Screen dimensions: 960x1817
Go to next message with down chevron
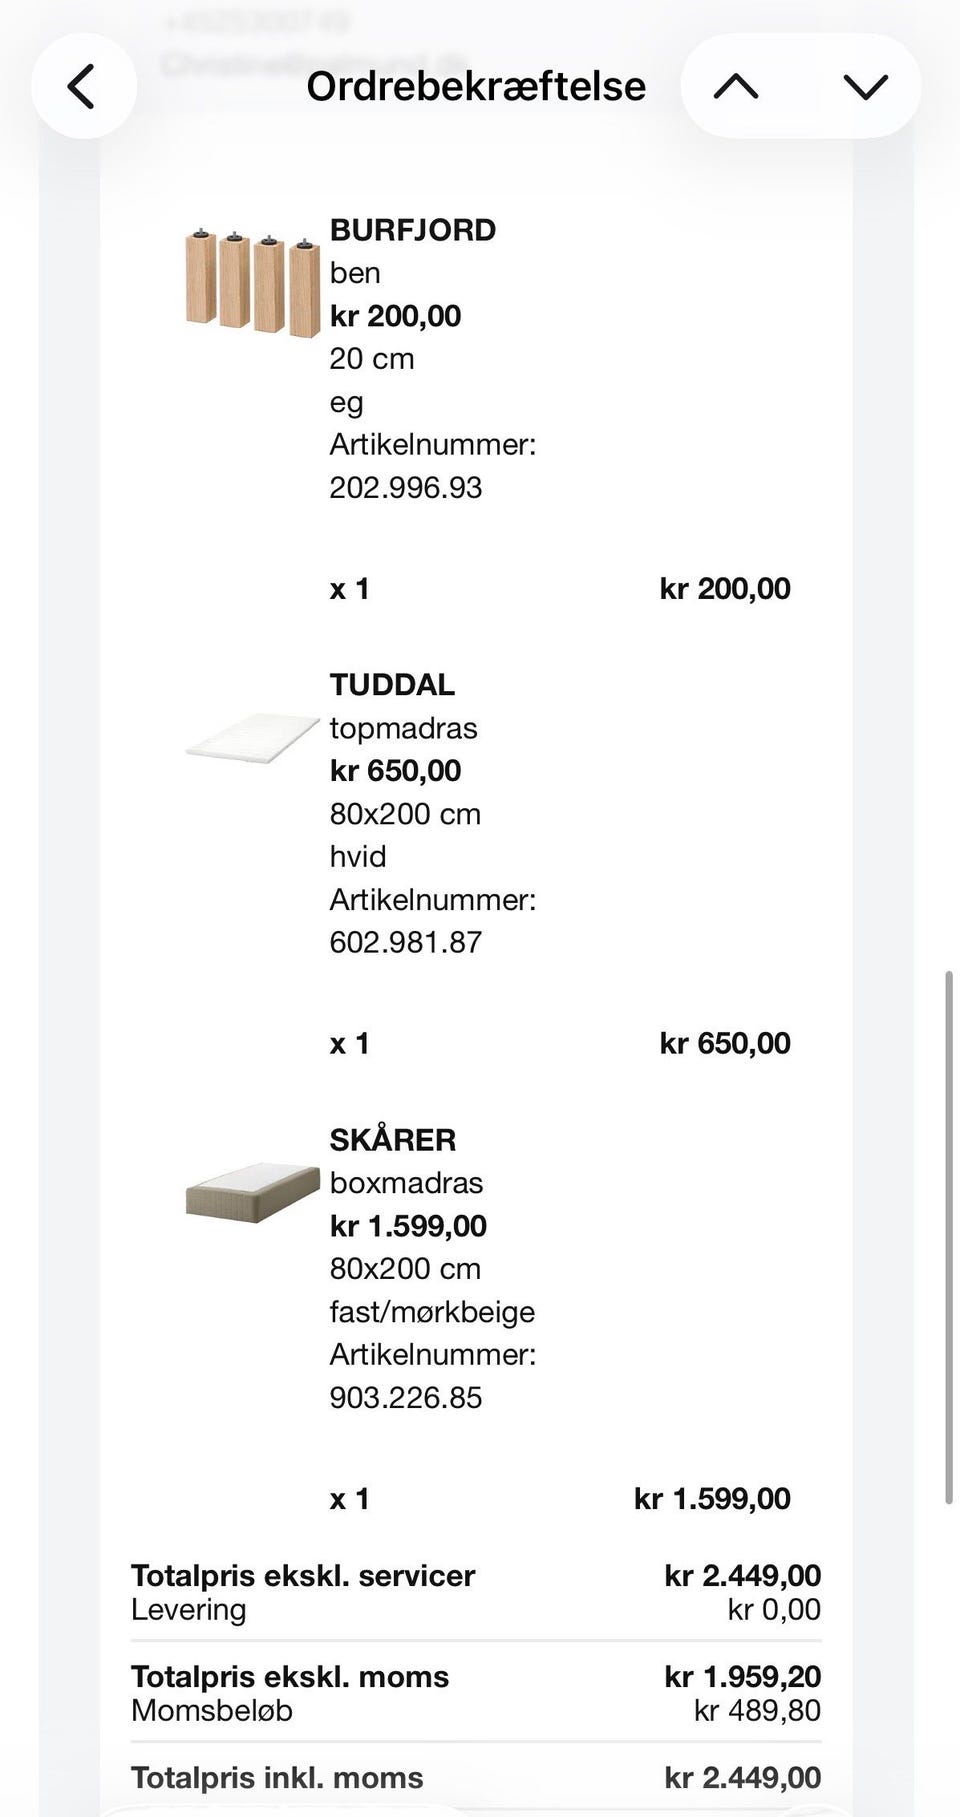point(865,87)
